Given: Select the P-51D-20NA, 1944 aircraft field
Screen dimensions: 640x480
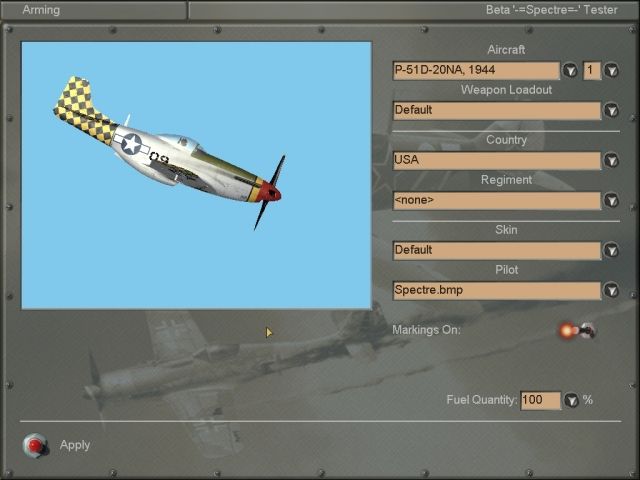Looking at the screenshot, I should [x=476, y=70].
